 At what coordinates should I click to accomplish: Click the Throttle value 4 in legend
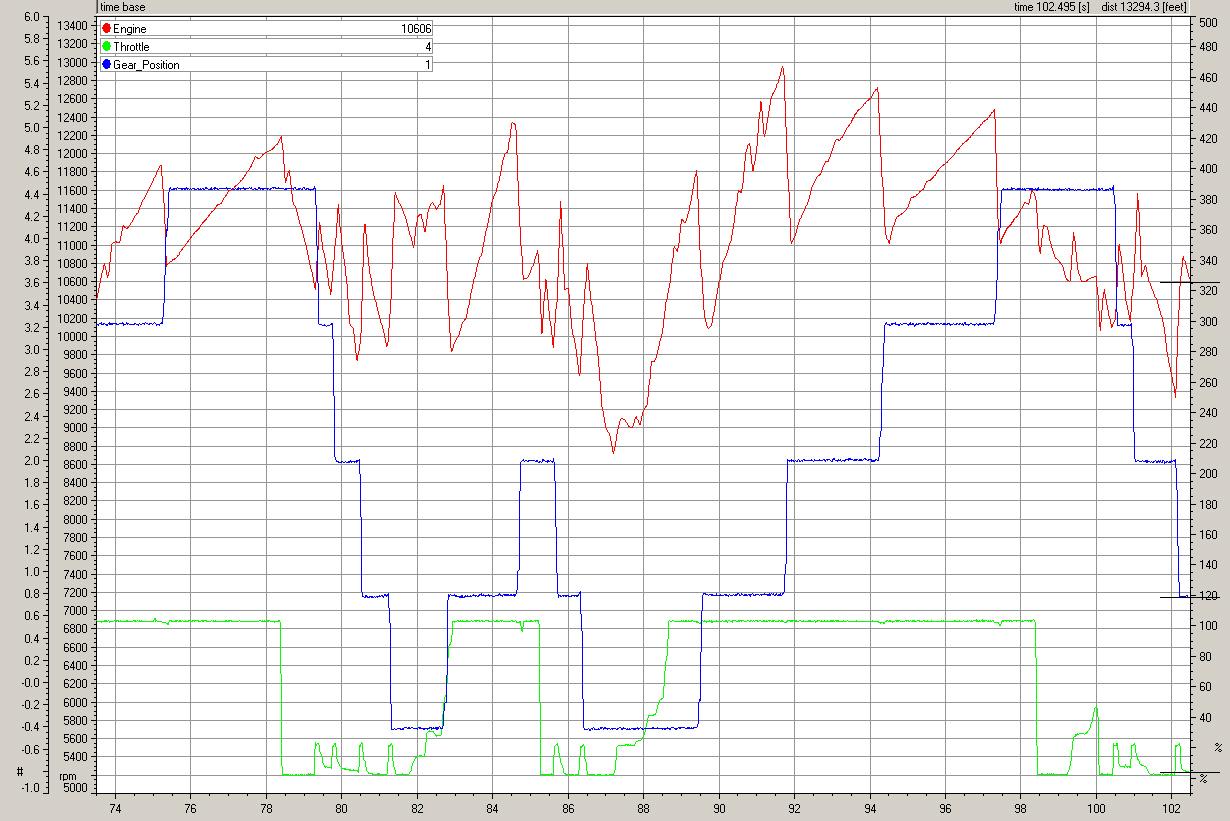428,47
